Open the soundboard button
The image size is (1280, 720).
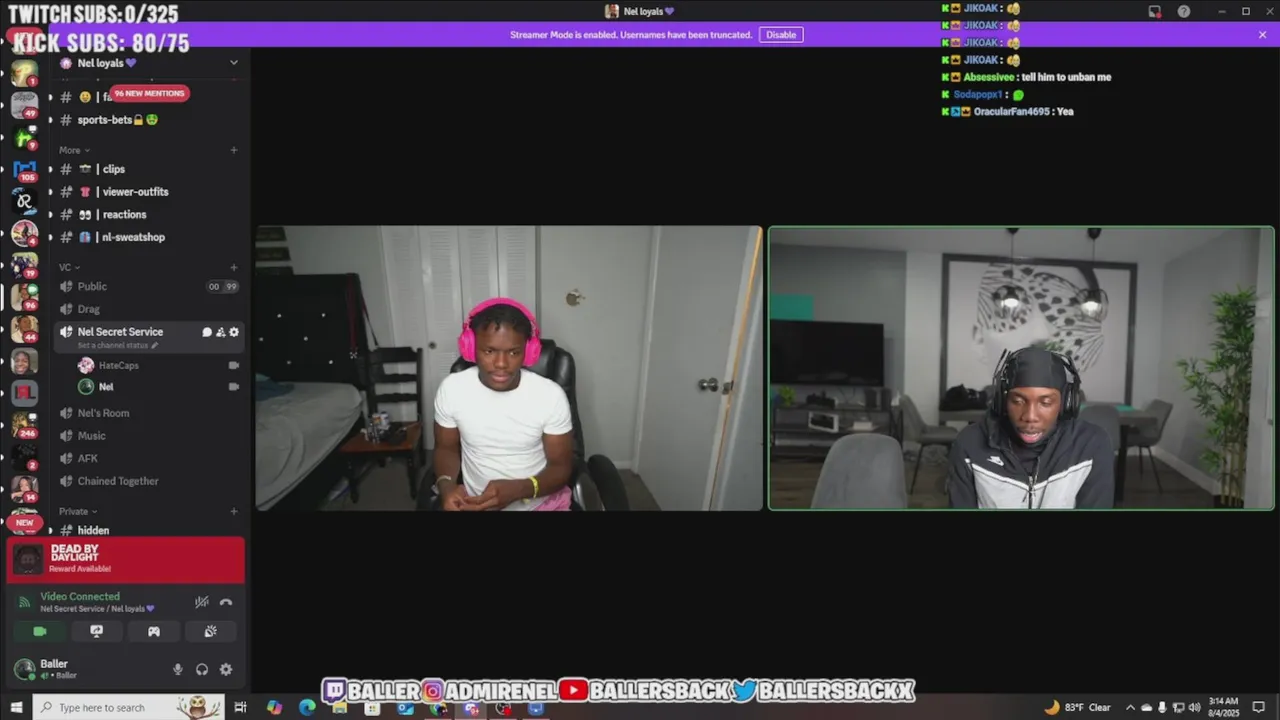[210, 632]
